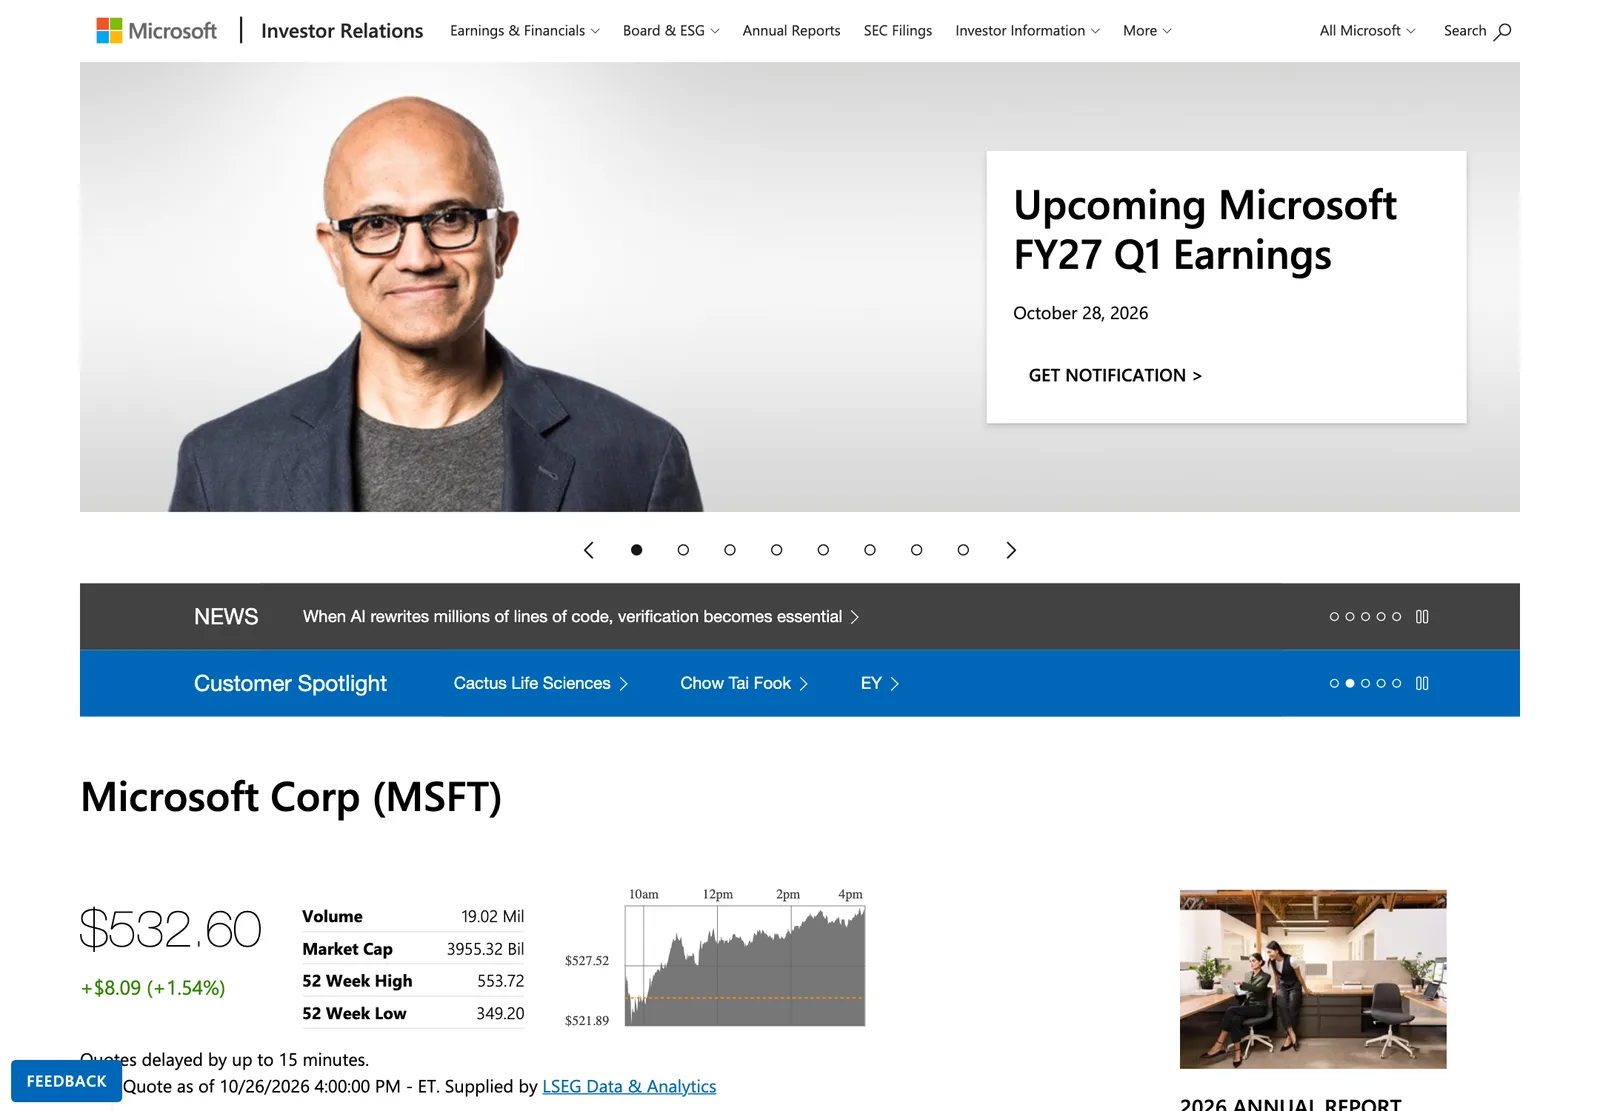Expand Board & ESG menu
This screenshot has width=1600, height=1111.
click(x=671, y=31)
